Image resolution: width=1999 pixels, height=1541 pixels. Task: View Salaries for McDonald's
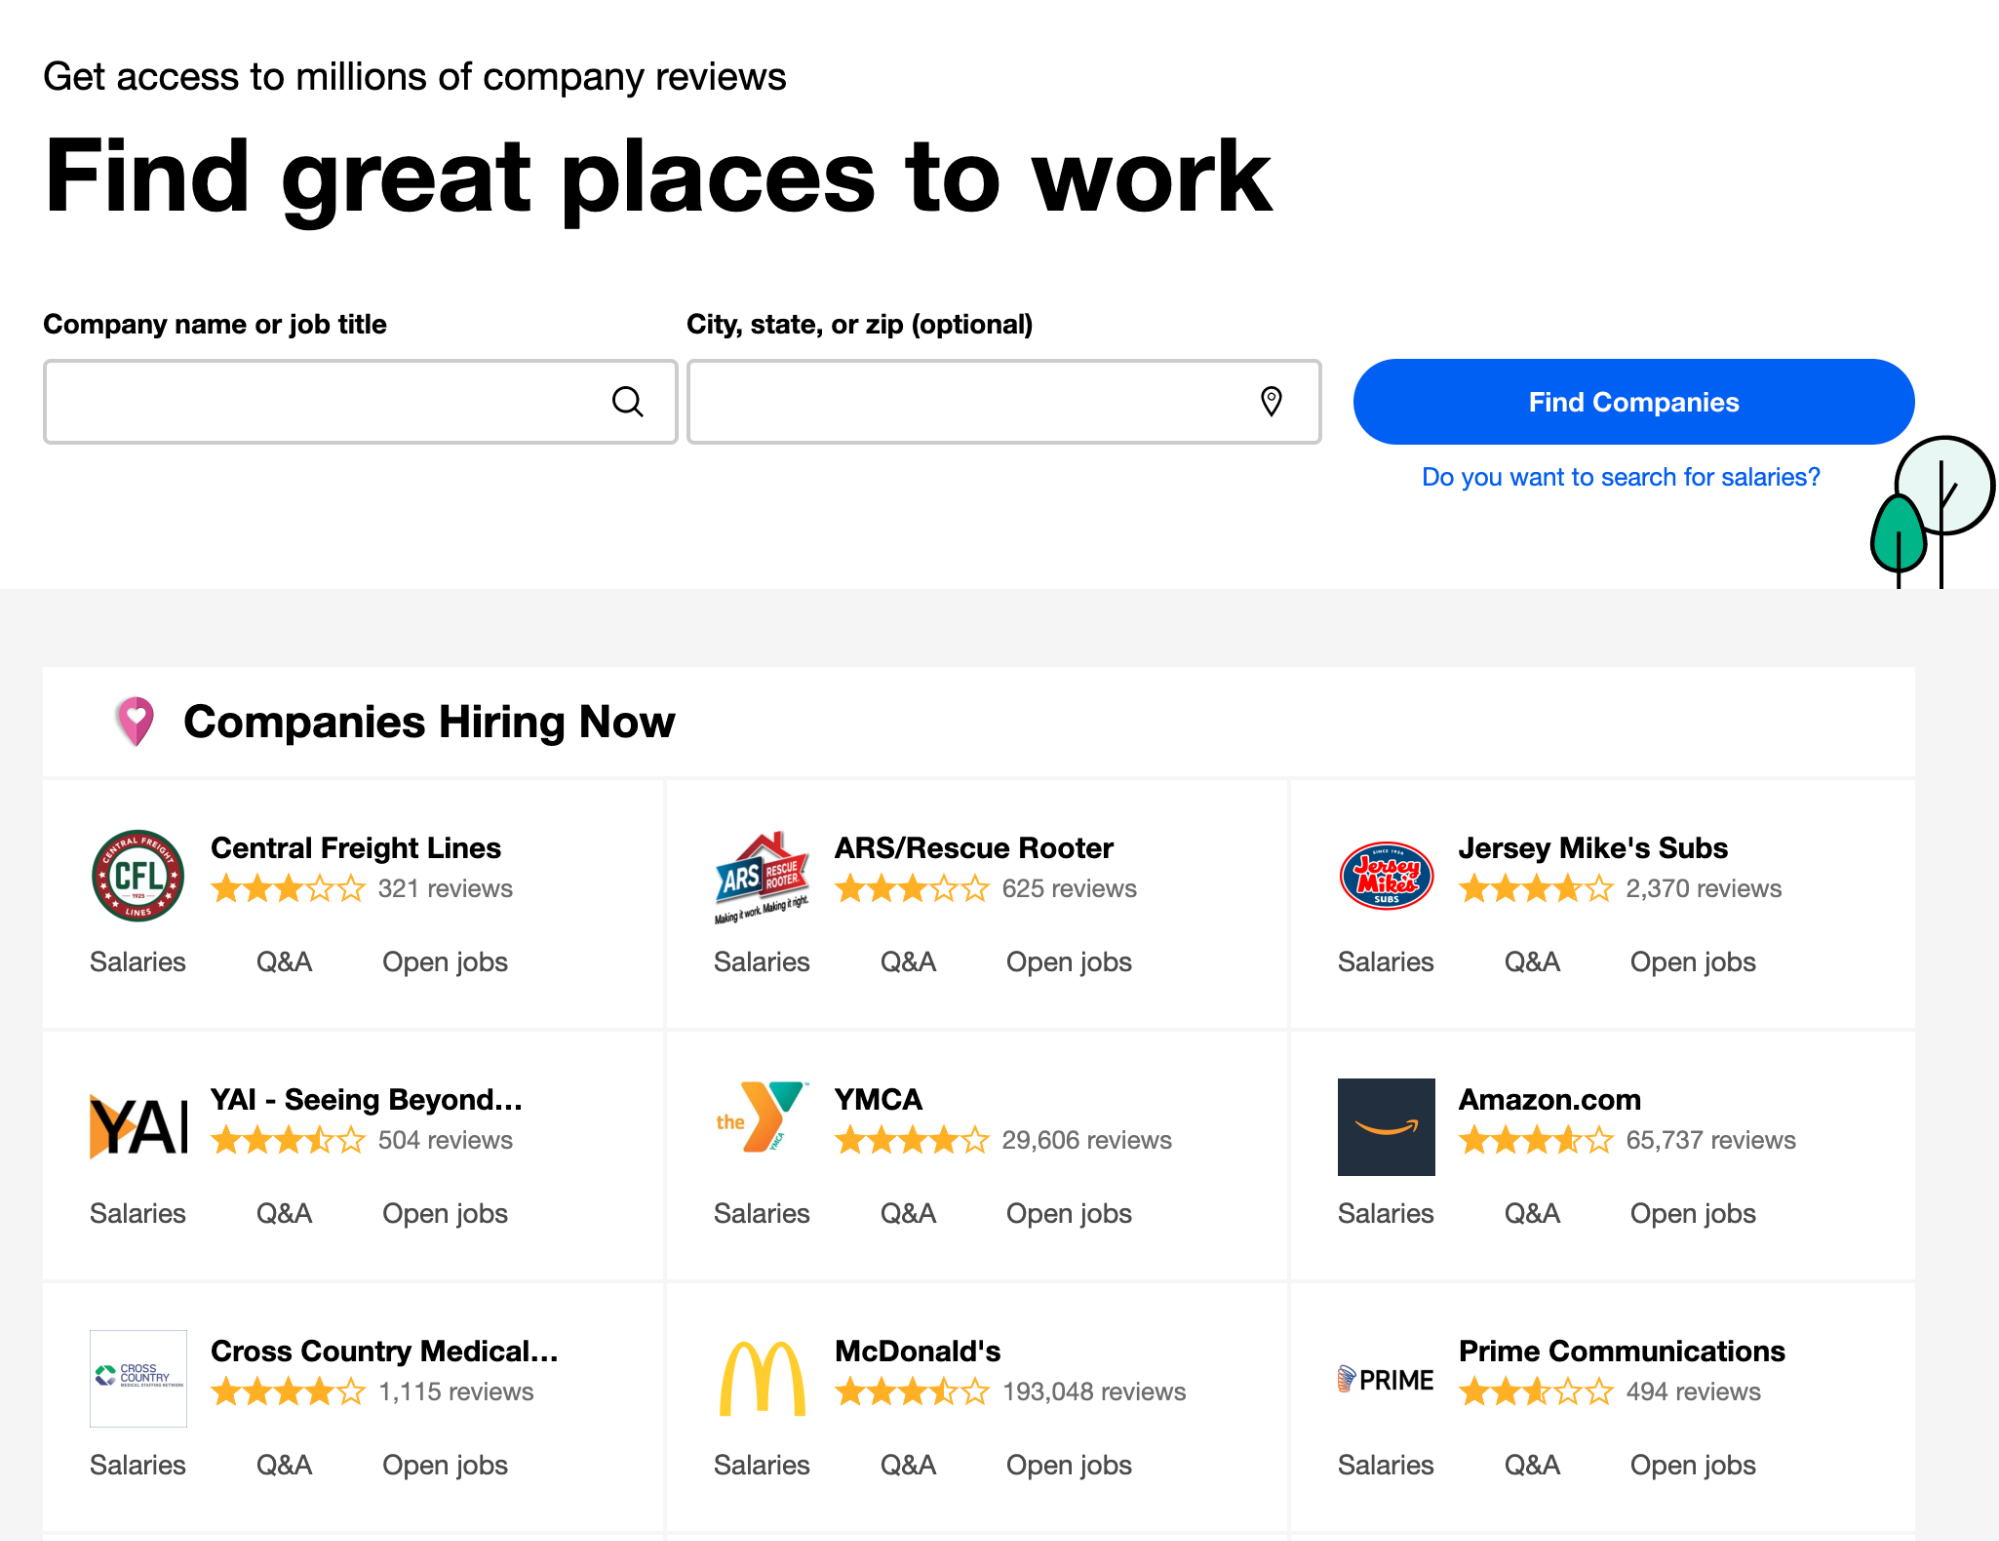tap(762, 1465)
